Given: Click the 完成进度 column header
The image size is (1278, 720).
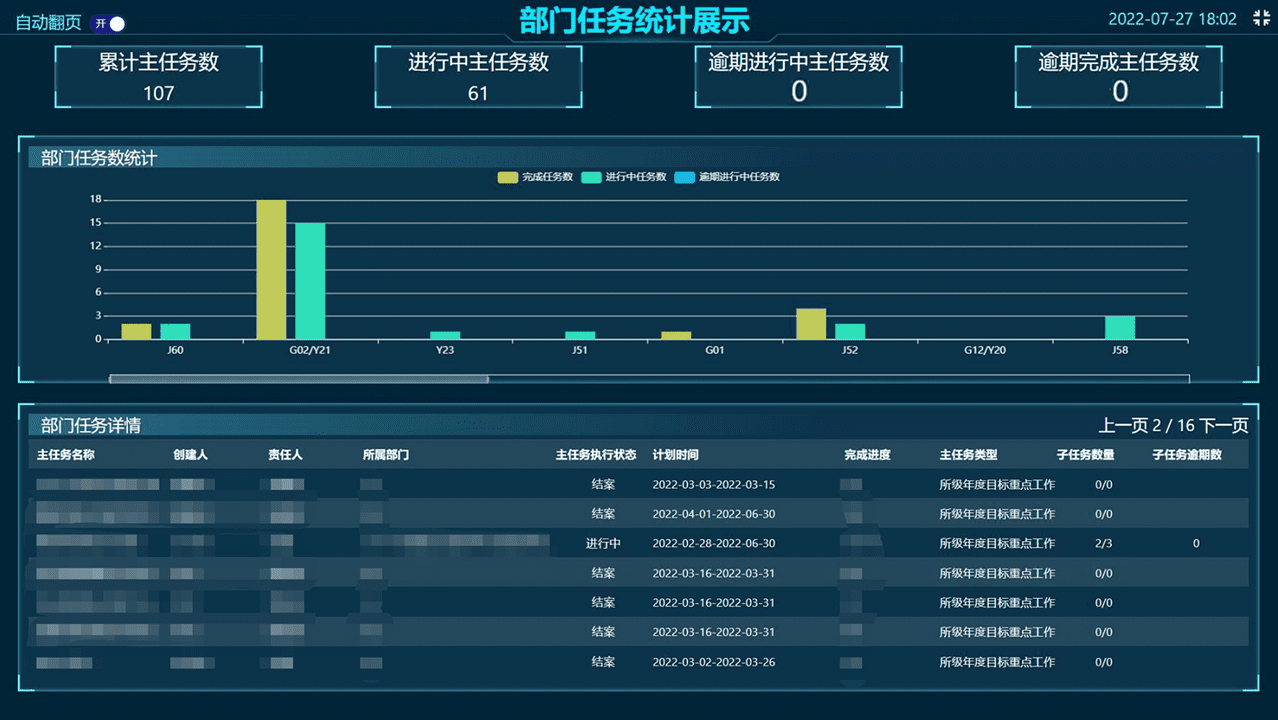Looking at the screenshot, I should pyautogui.click(x=867, y=454).
